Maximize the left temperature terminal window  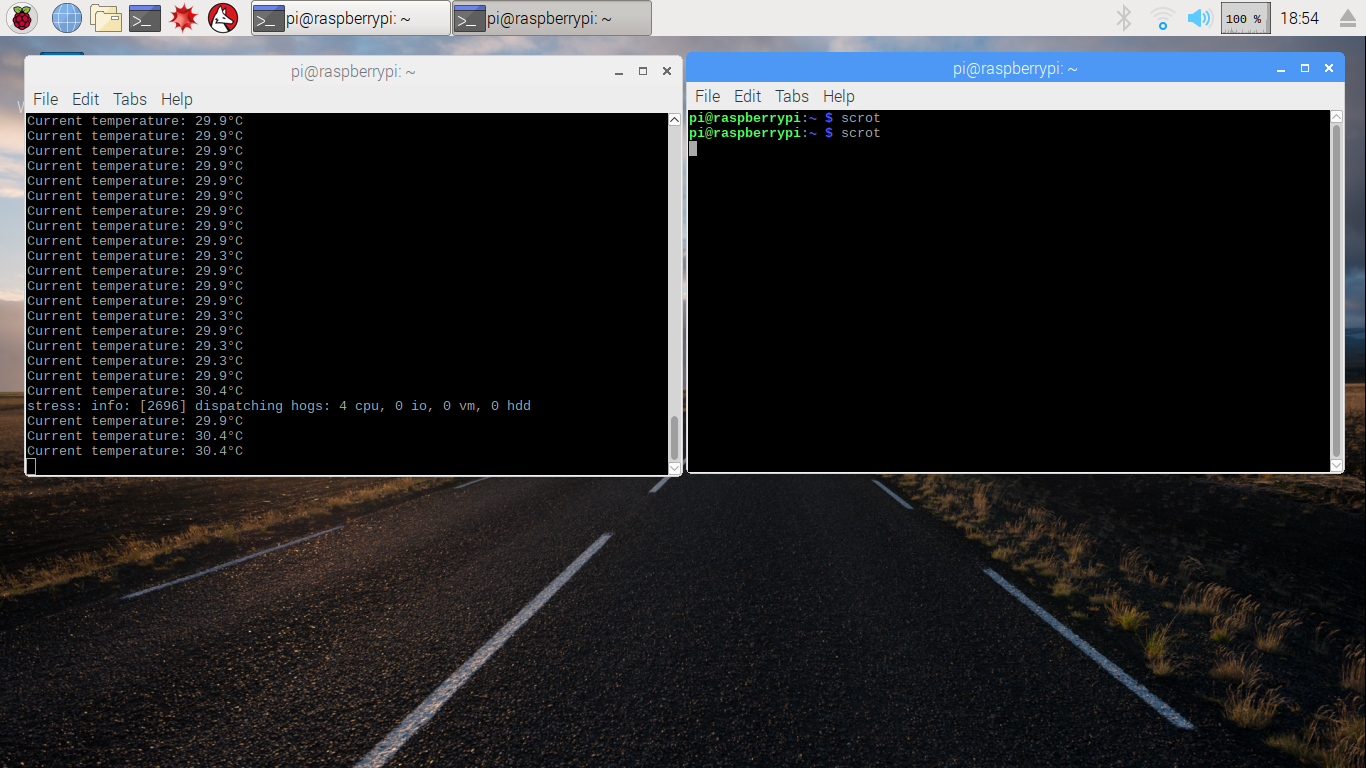point(642,72)
